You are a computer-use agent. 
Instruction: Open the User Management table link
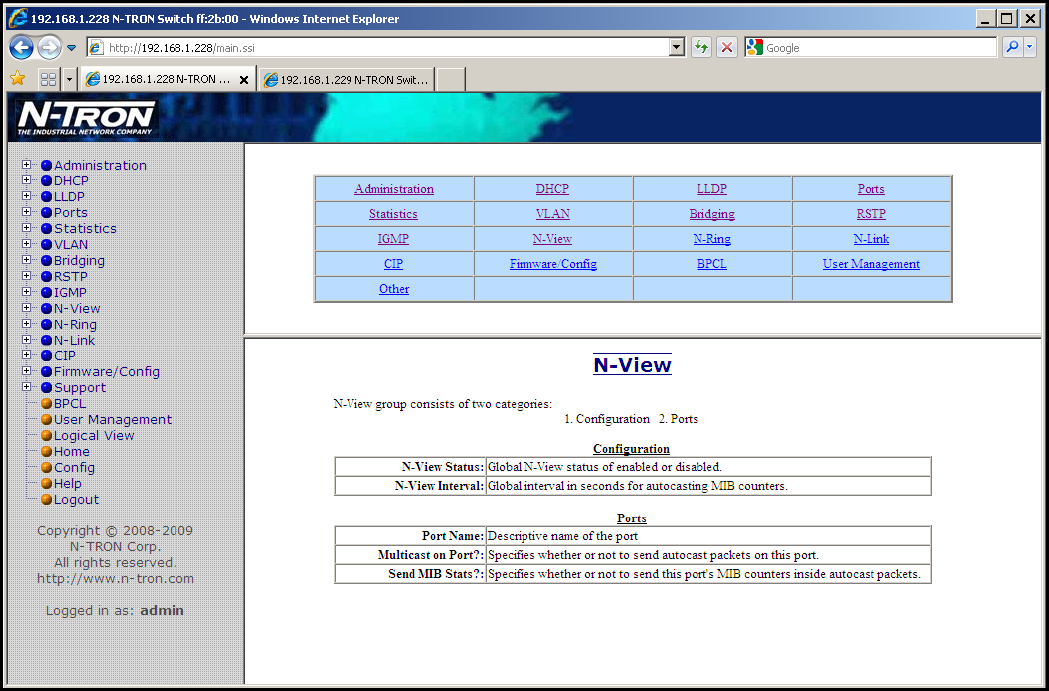871,264
